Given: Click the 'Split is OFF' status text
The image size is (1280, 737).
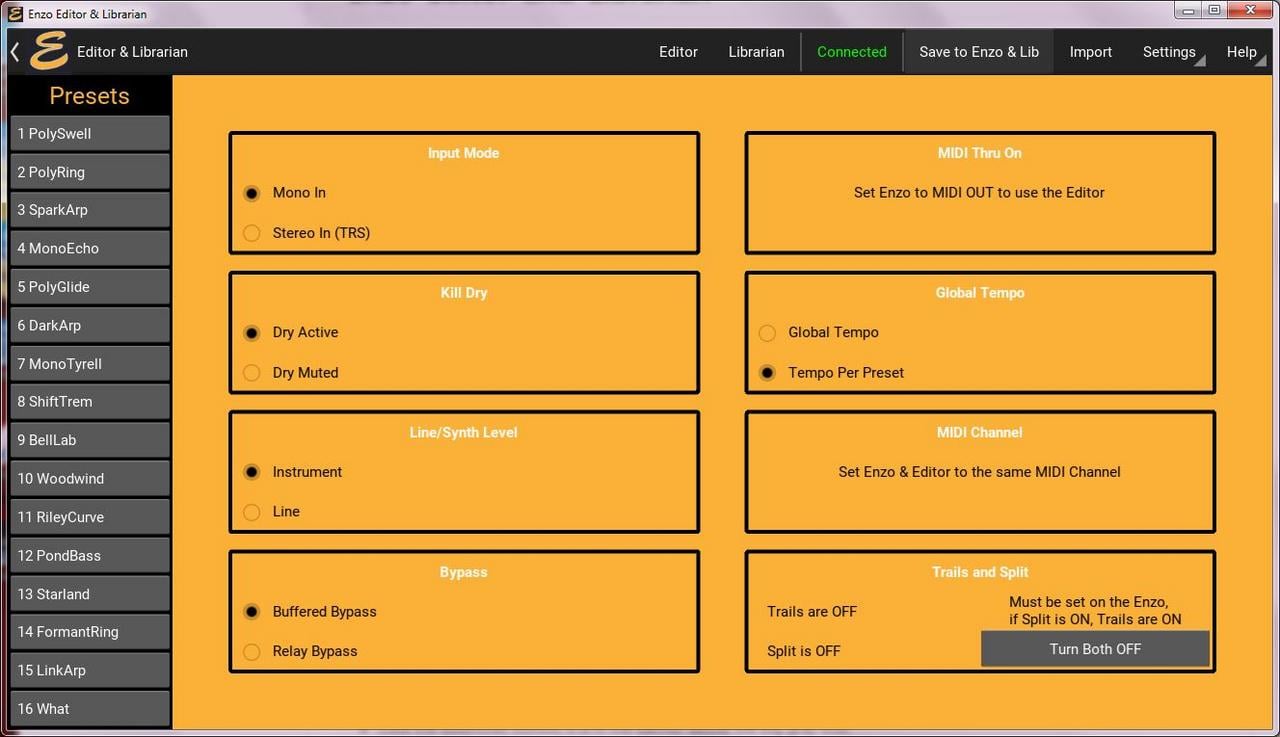Looking at the screenshot, I should coord(804,651).
